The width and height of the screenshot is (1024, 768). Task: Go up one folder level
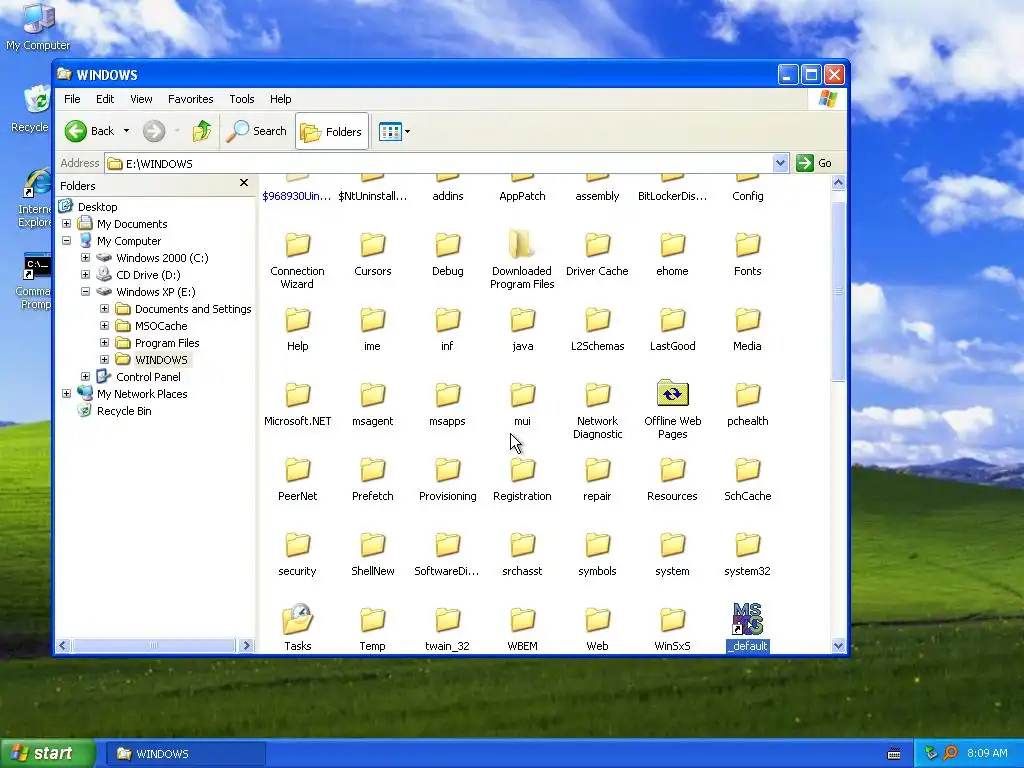coord(202,131)
